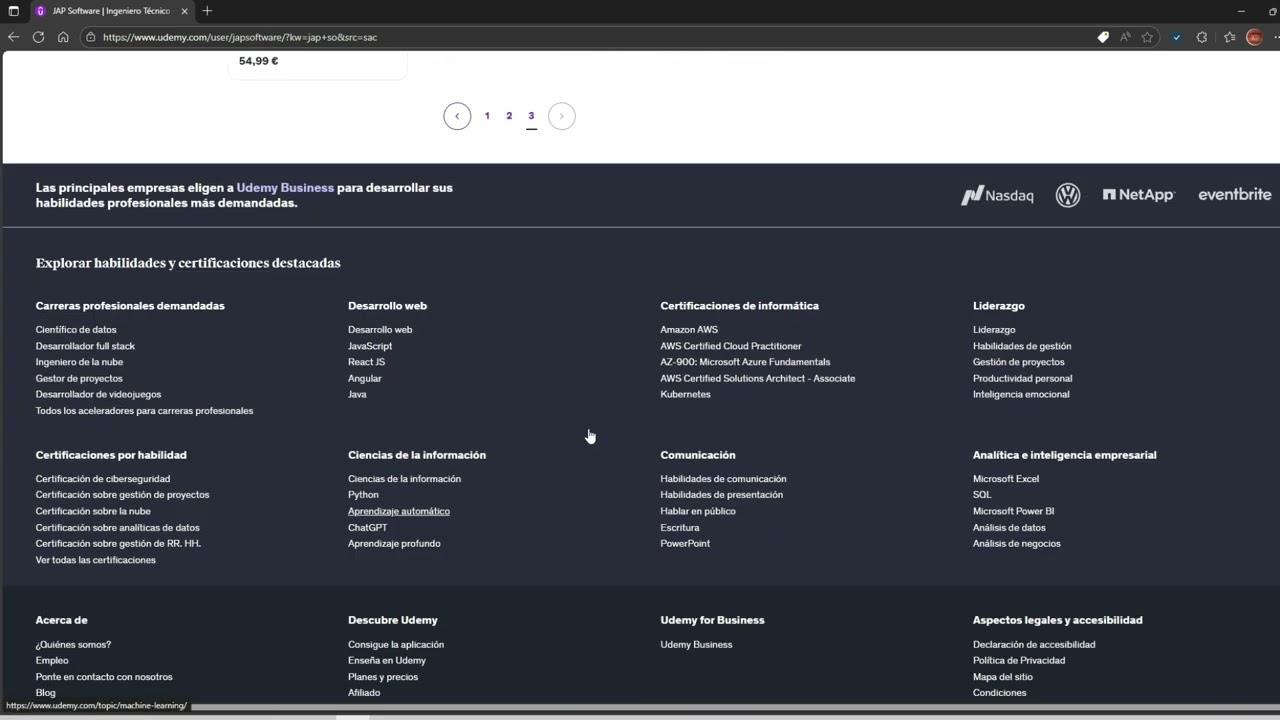Open Científico de datos link
The width and height of the screenshot is (1280, 720).
click(76, 329)
